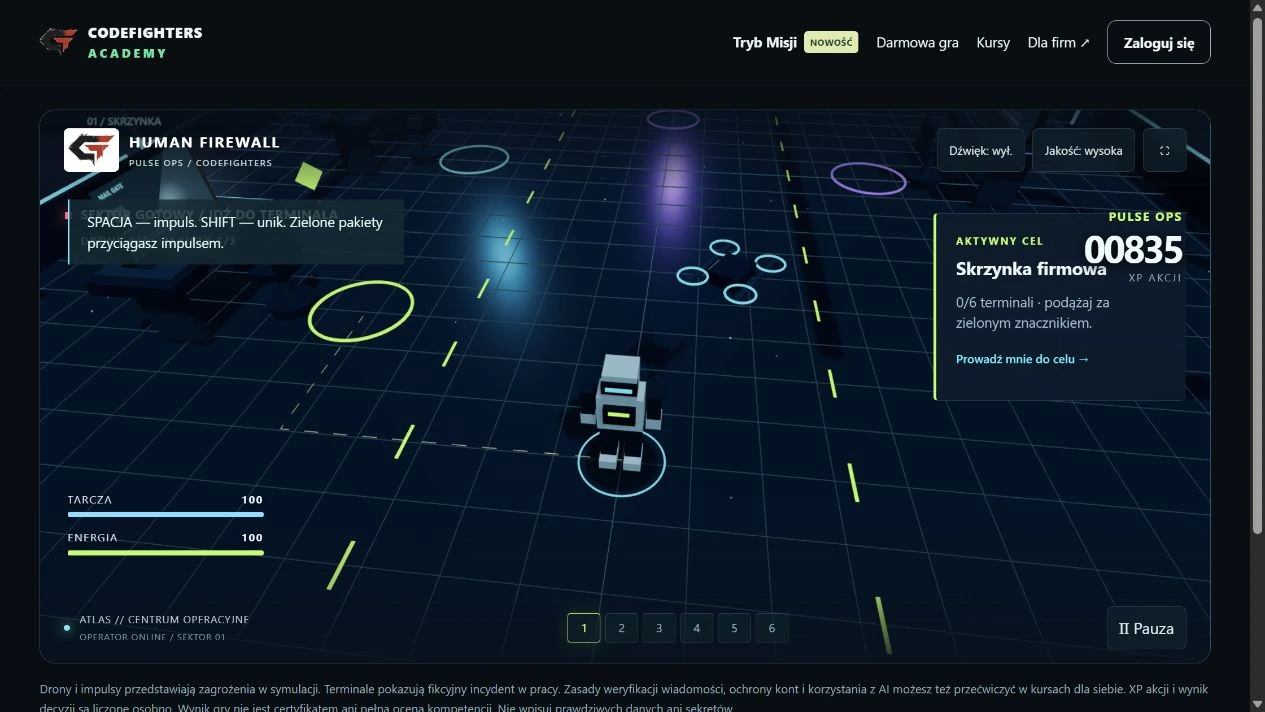This screenshot has height=712, width=1265.
Task: Select level 3 in the level selector
Action: click(x=659, y=628)
